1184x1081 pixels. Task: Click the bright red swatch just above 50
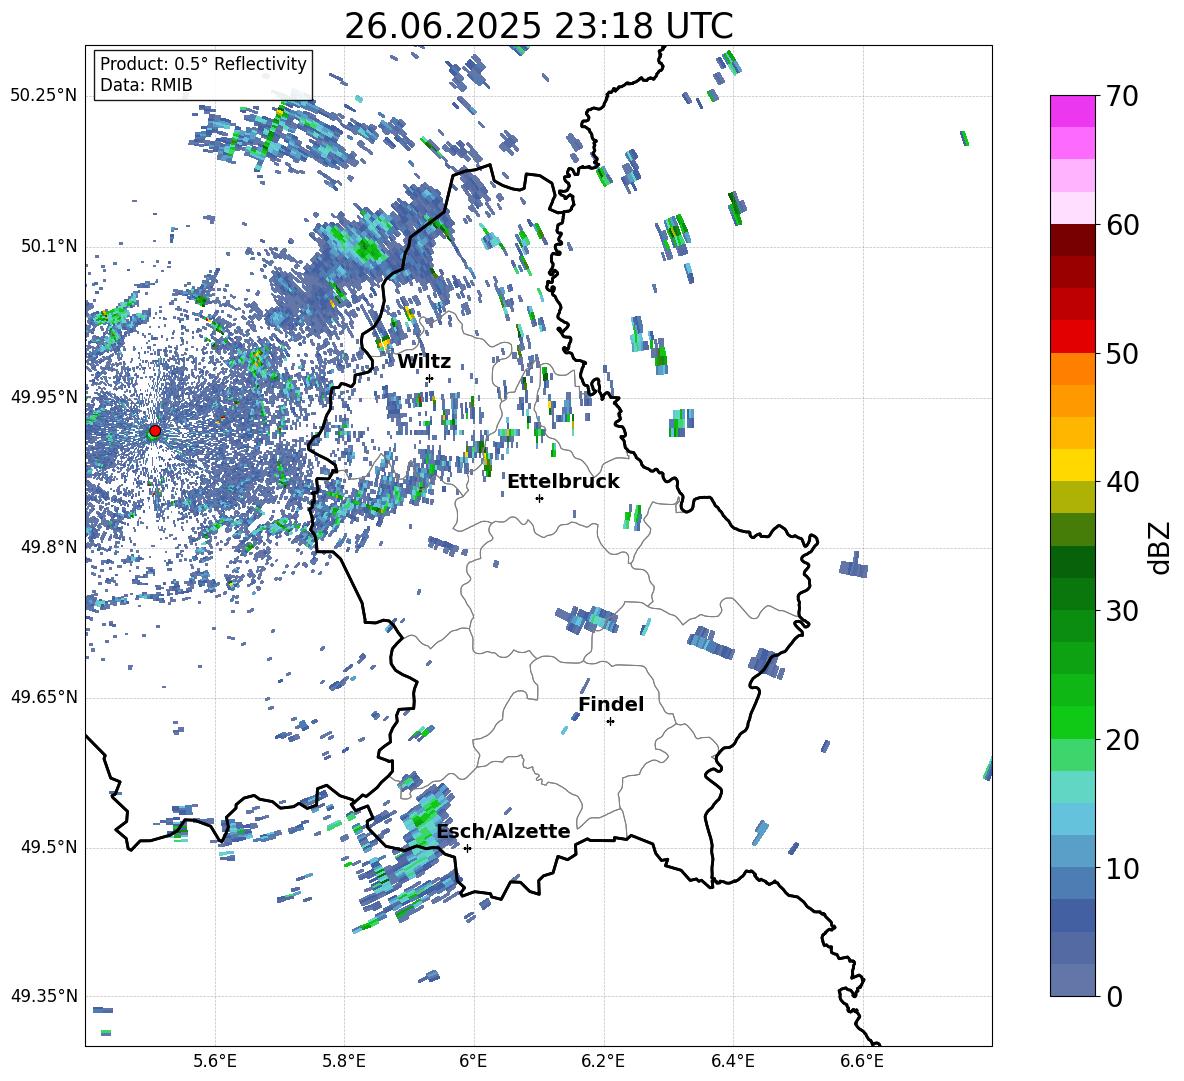pos(1072,336)
